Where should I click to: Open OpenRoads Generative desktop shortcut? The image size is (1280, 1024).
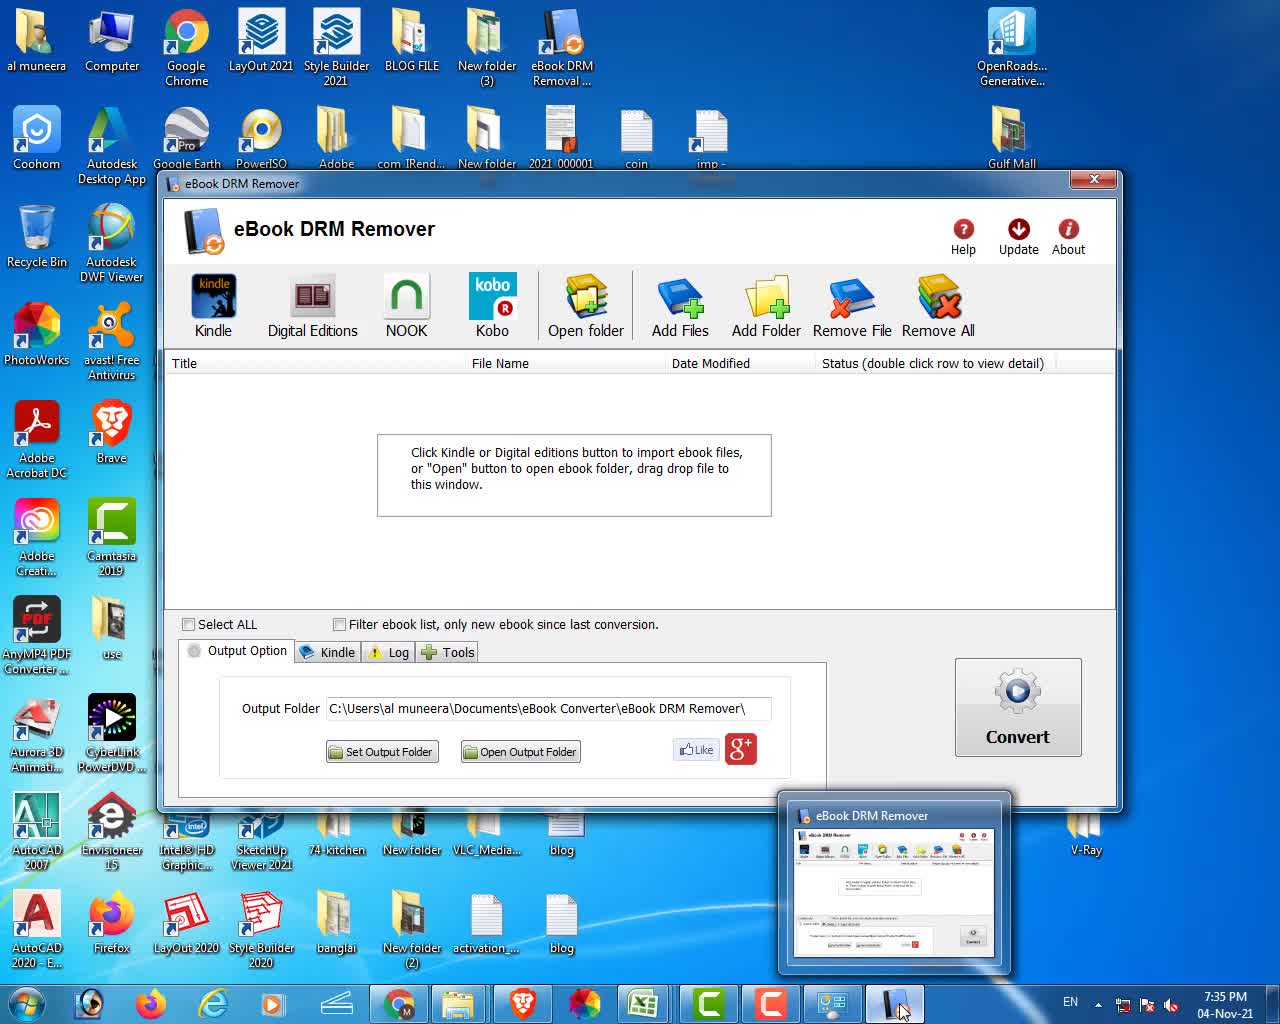(x=1012, y=48)
